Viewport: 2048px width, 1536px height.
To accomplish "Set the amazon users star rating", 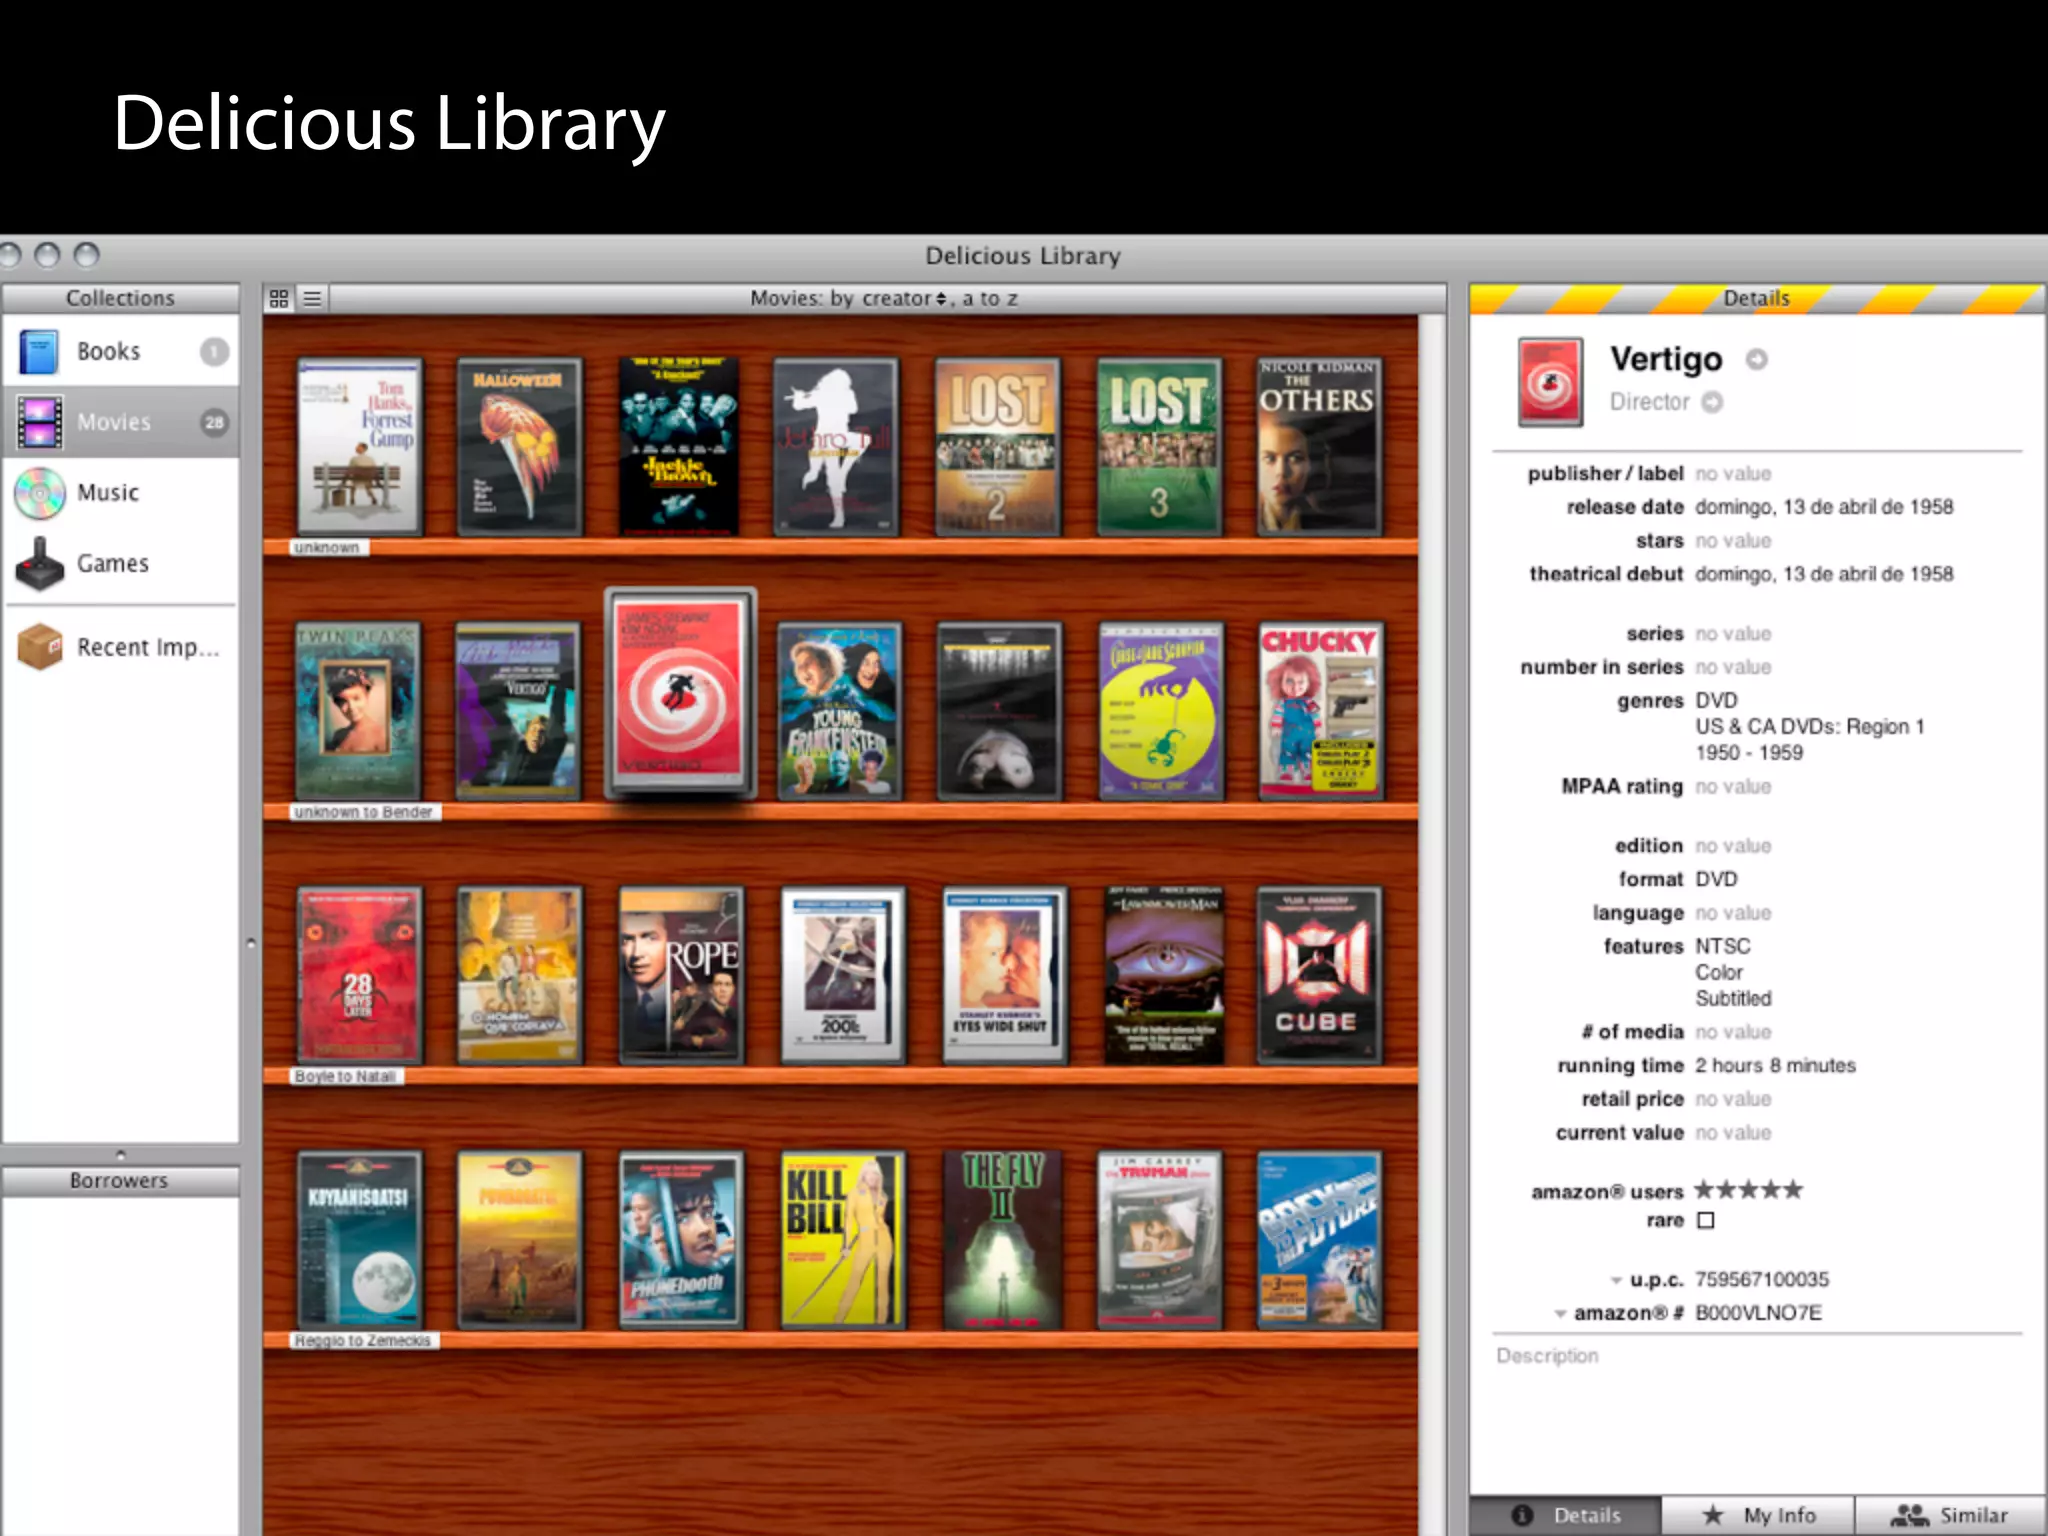I will pyautogui.click(x=1748, y=1190).
